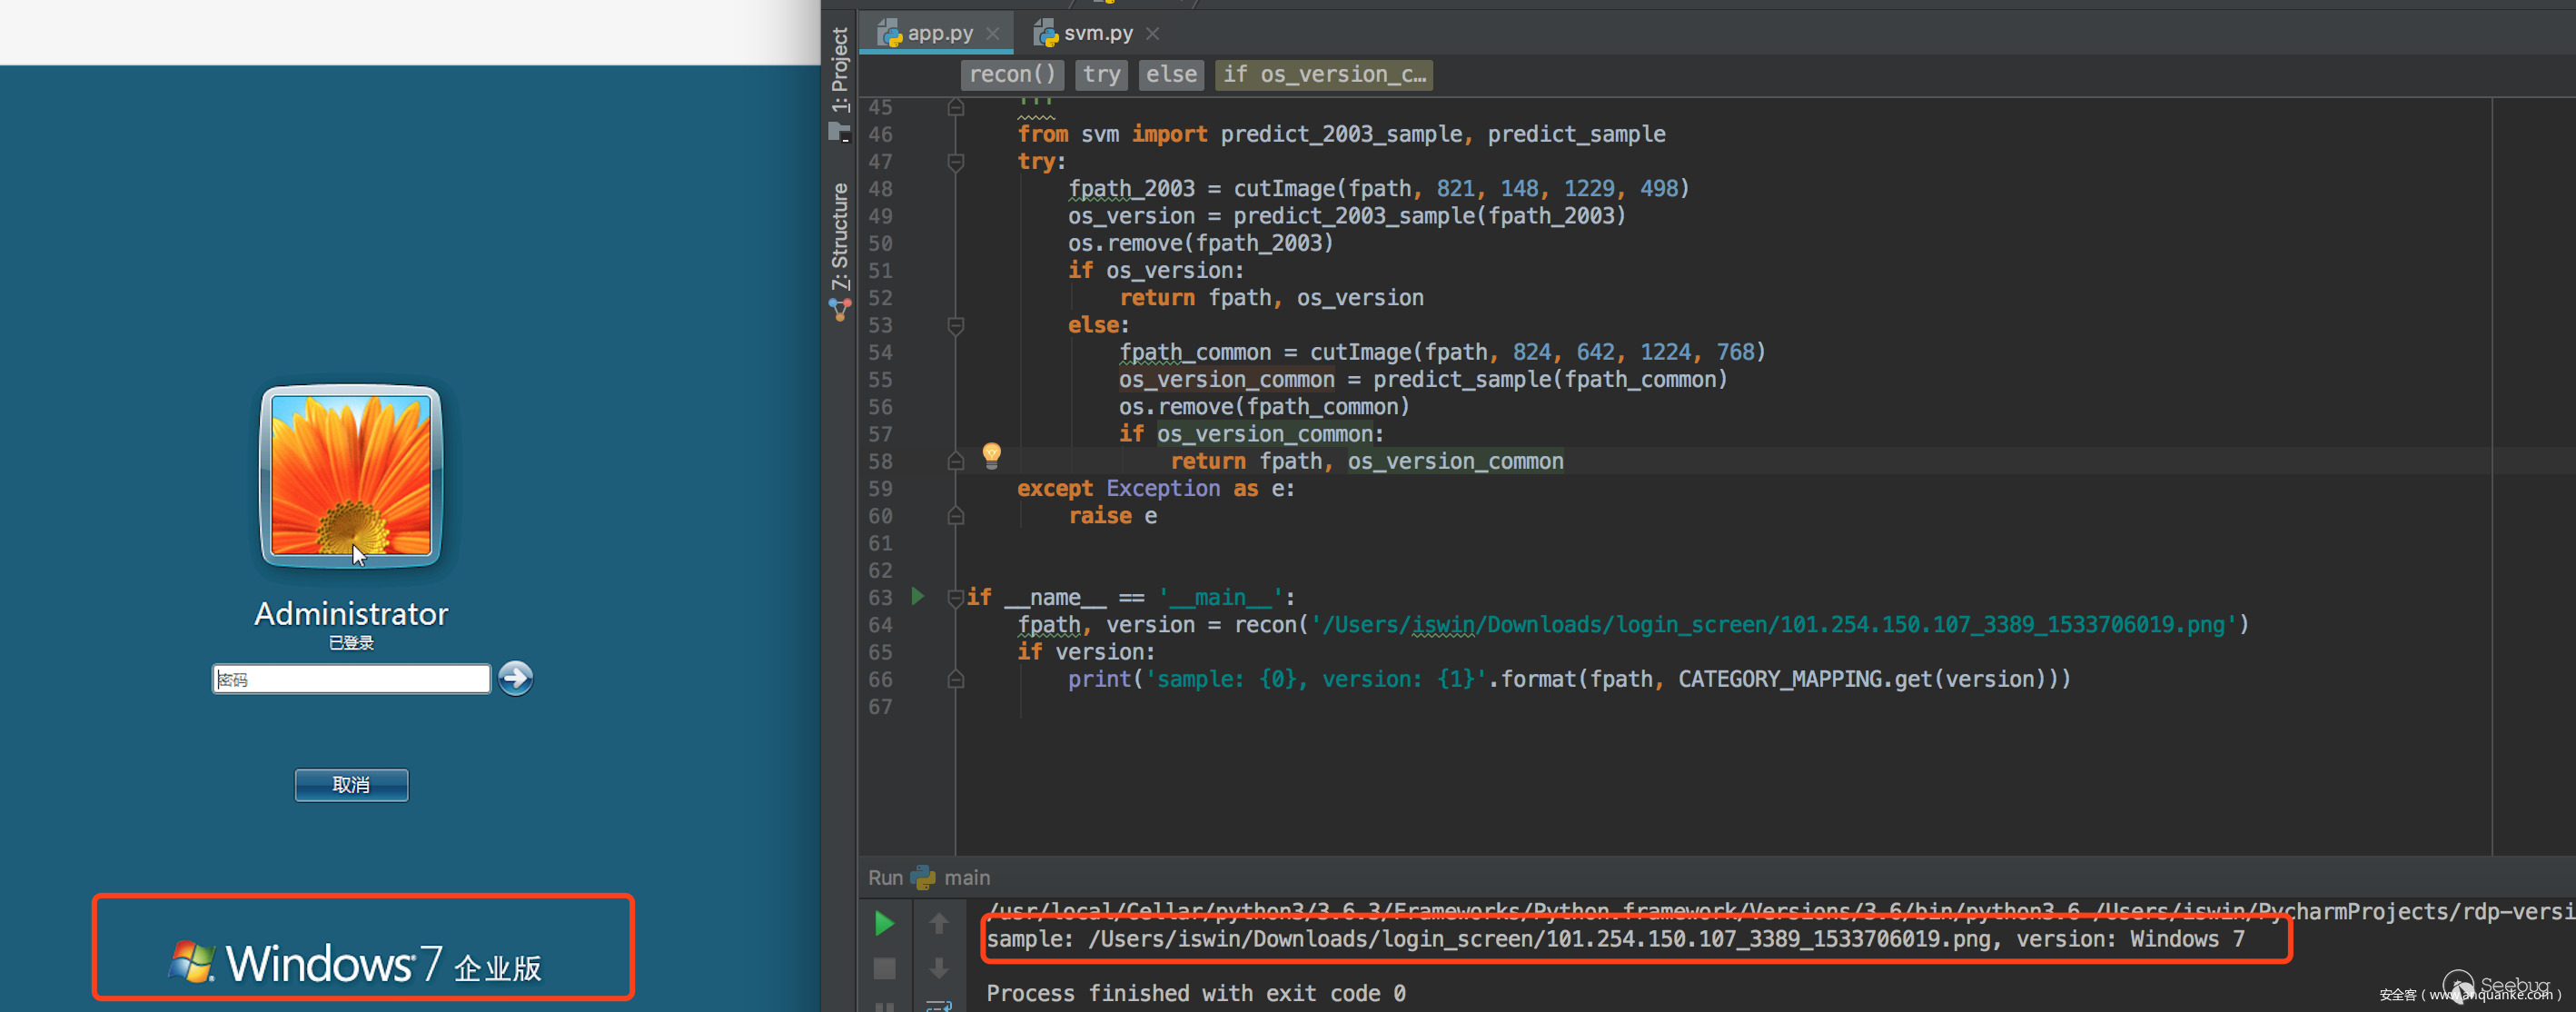2576x1012 pixels.
Task: Open the Structure tool window sidebar tab
Action: tap(839, 236)
